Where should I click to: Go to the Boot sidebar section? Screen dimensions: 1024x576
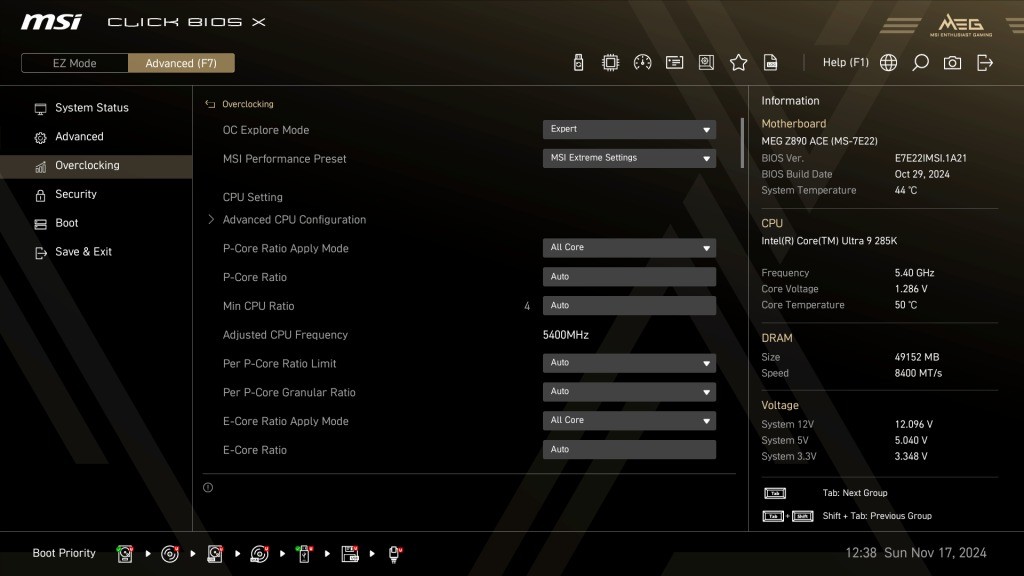(96, 223)
